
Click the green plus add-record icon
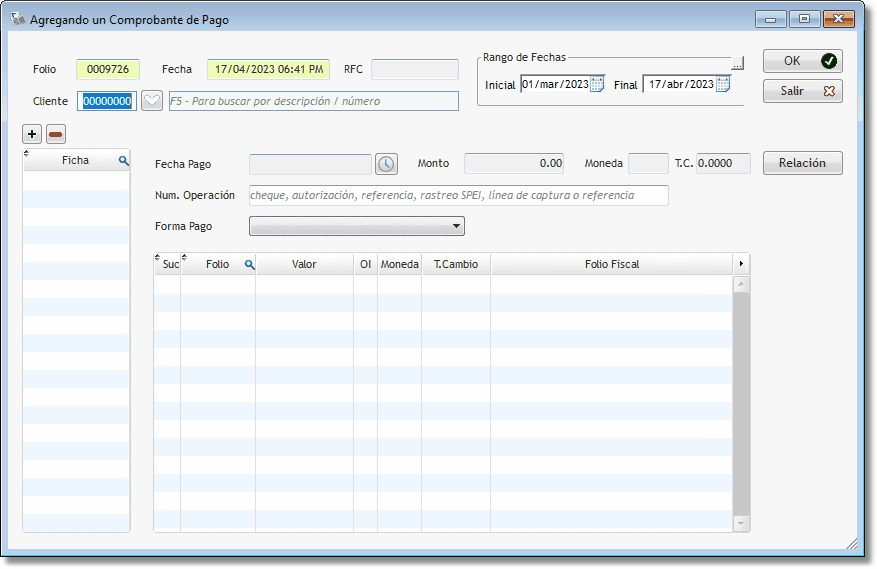click(x=32, y=134)
